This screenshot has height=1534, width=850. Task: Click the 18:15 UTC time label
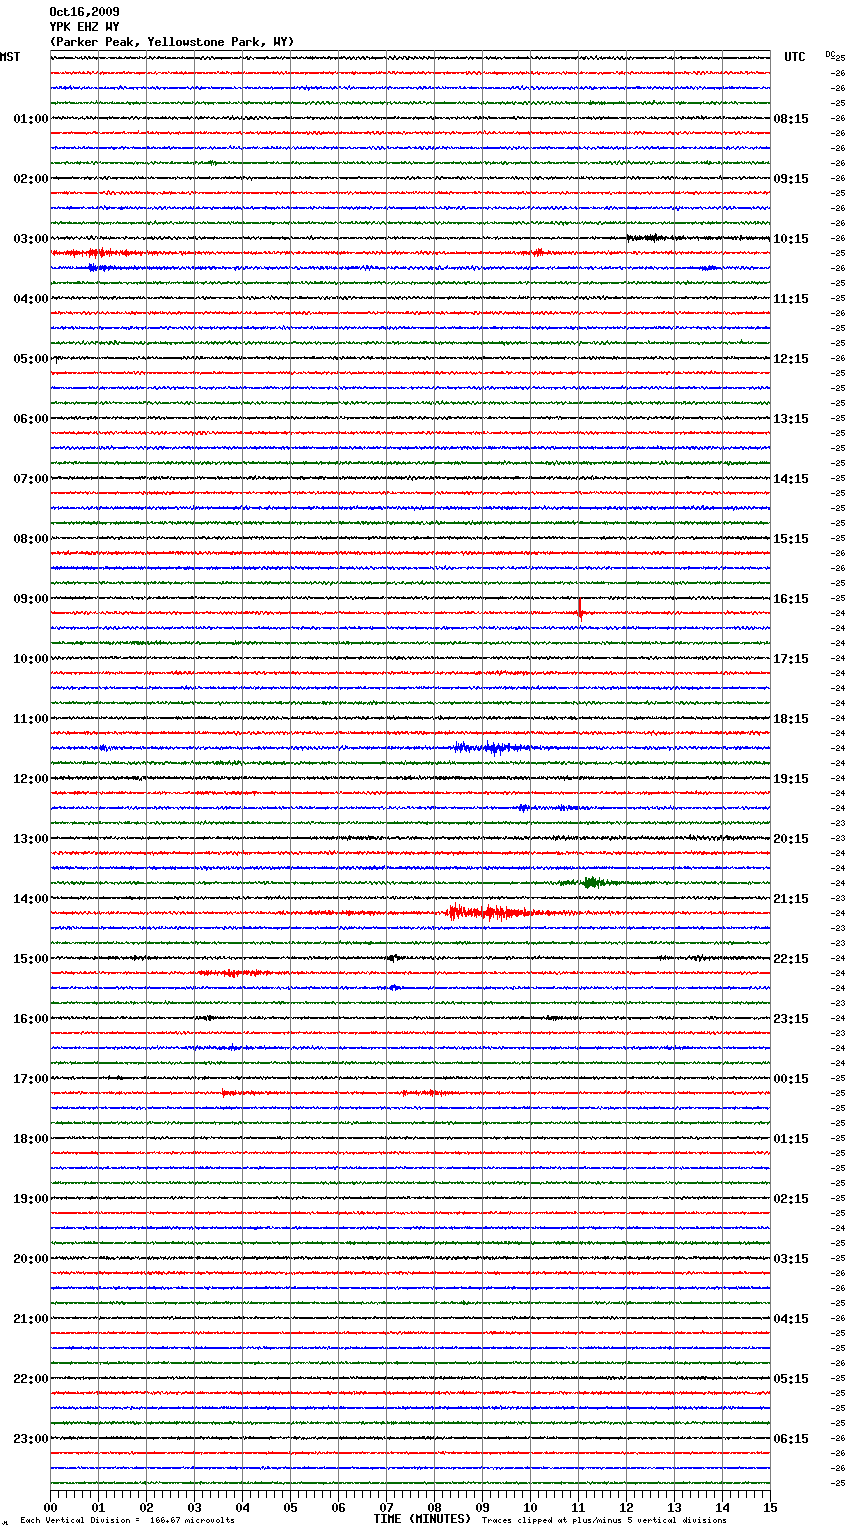tap(791, 719)
